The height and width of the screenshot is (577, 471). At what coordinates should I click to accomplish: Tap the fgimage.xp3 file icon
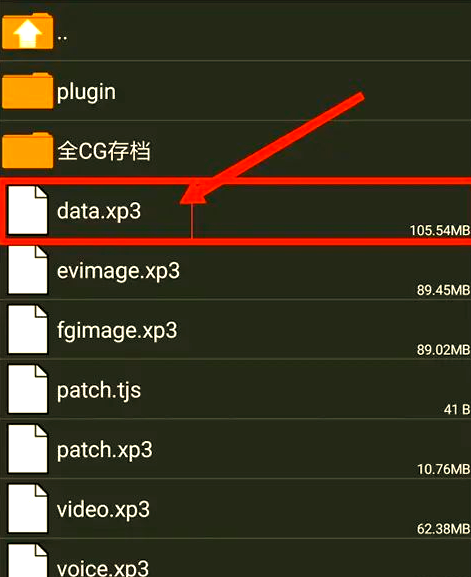28,329
